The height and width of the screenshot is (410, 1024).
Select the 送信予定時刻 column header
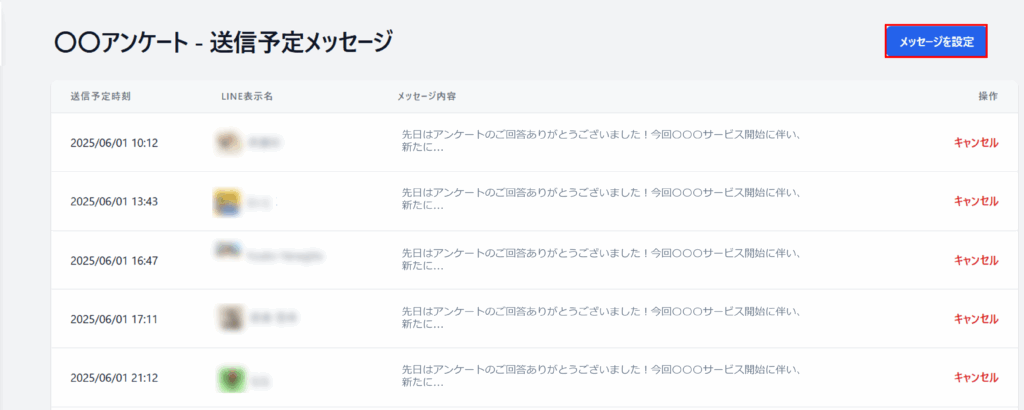101,96
